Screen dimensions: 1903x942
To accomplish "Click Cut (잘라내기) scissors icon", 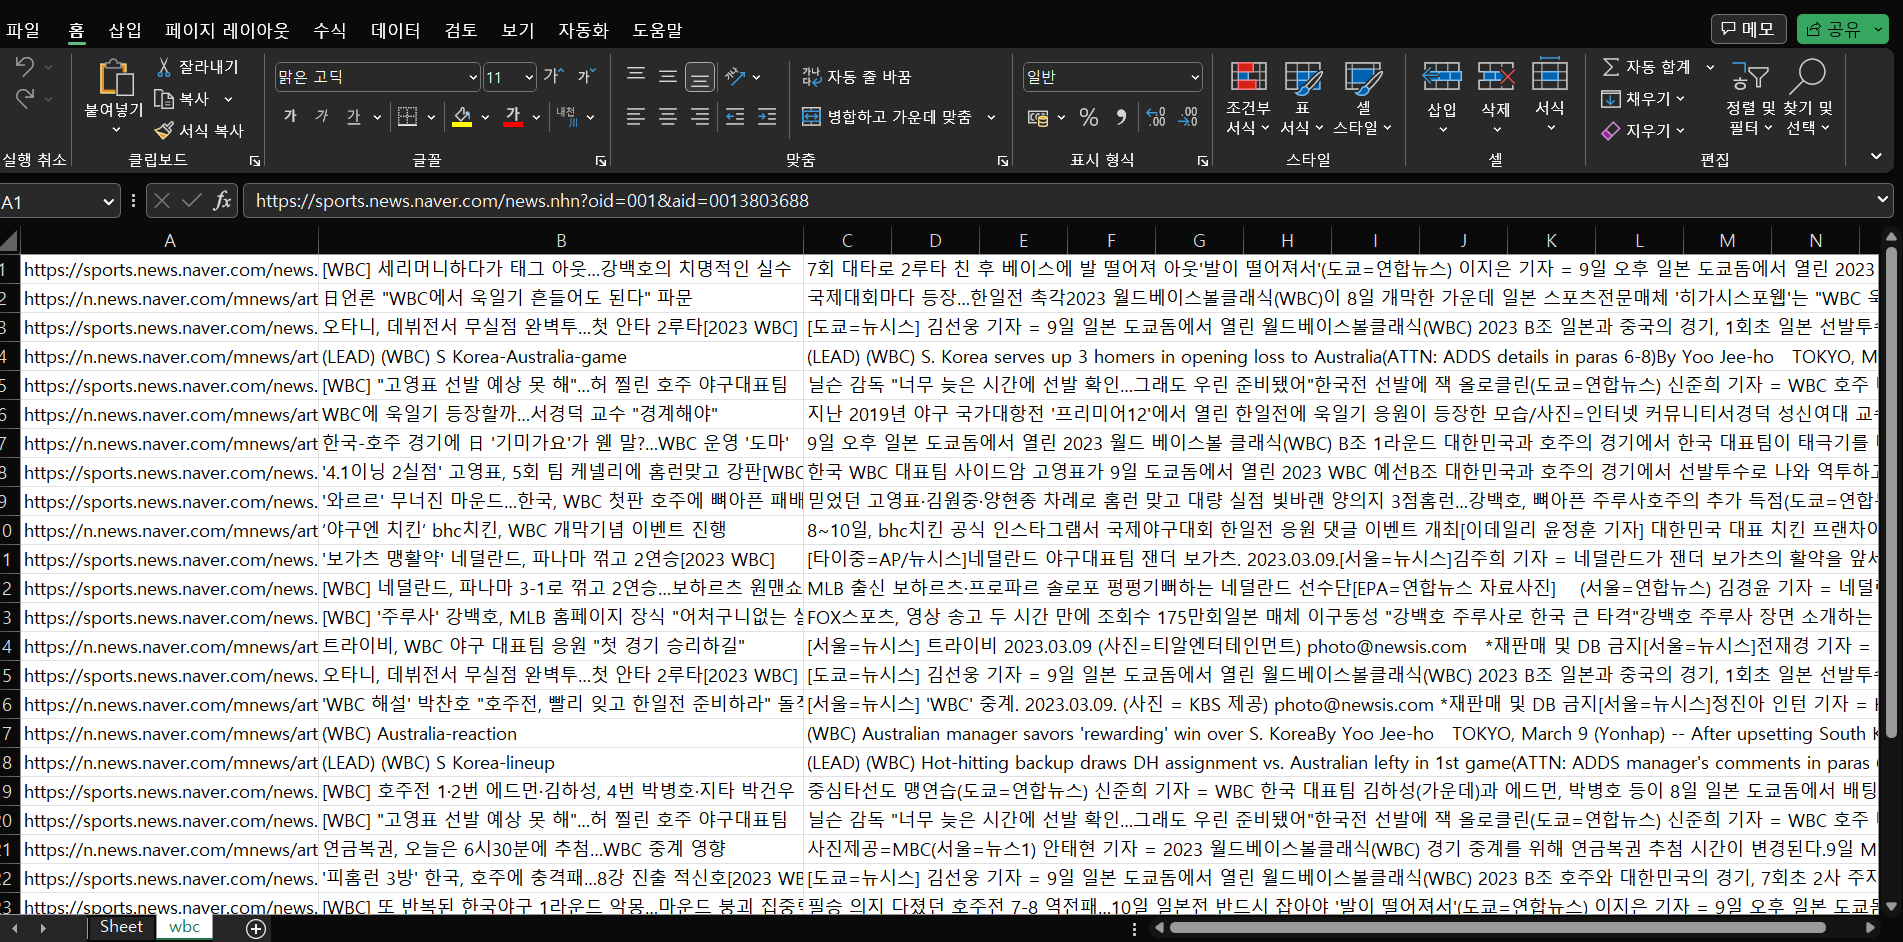I will point(164,67).
